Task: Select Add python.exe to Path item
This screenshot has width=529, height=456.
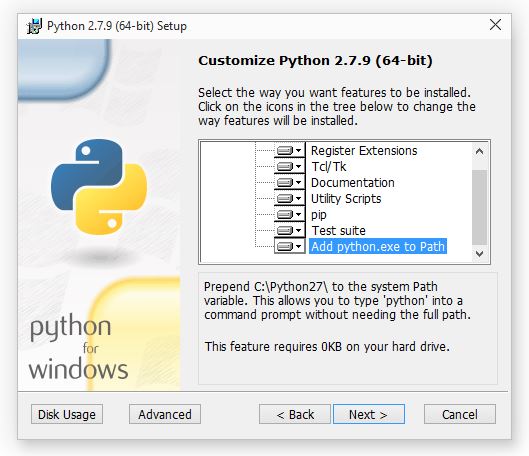Action: 378,247
